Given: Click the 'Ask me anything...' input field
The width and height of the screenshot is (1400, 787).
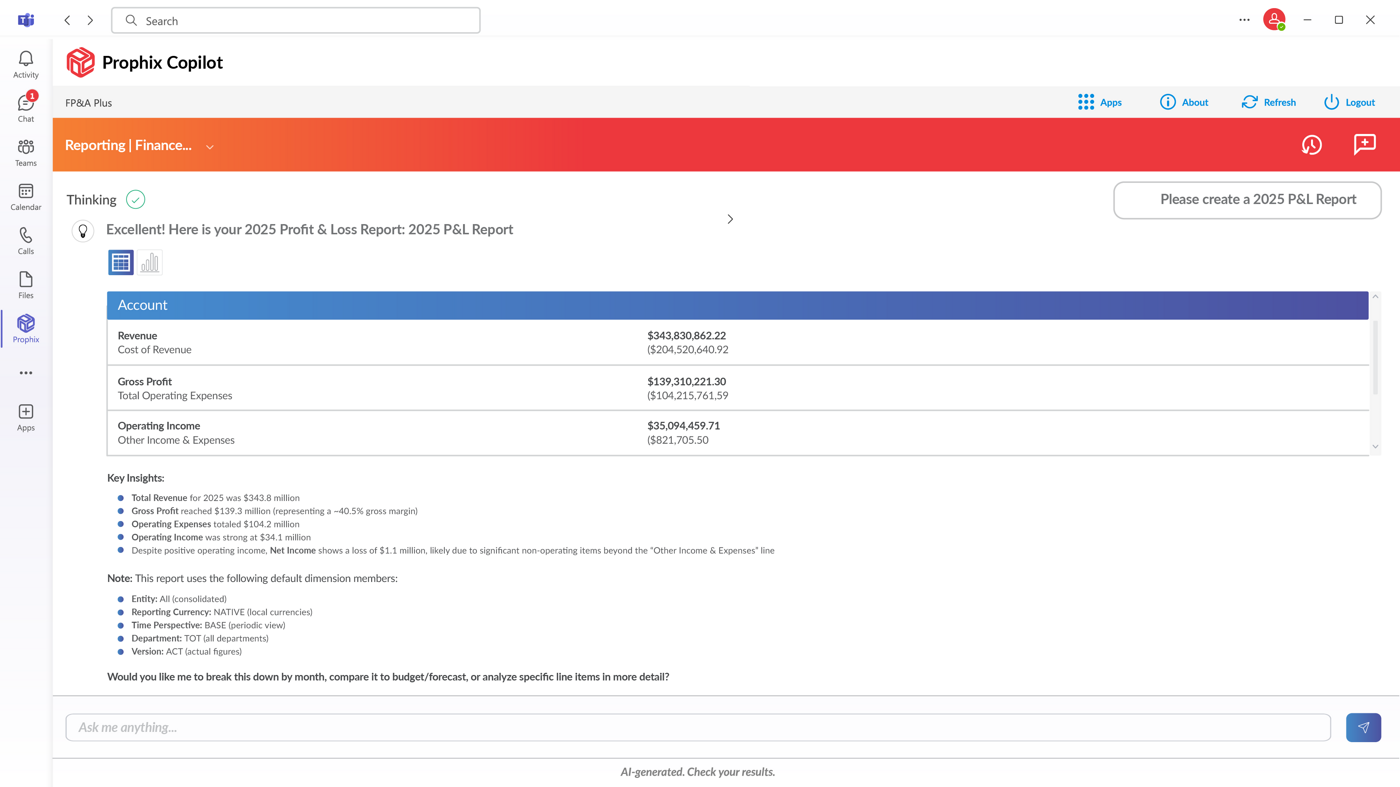Looking at the screenshot, I should [x=698, y=727].
